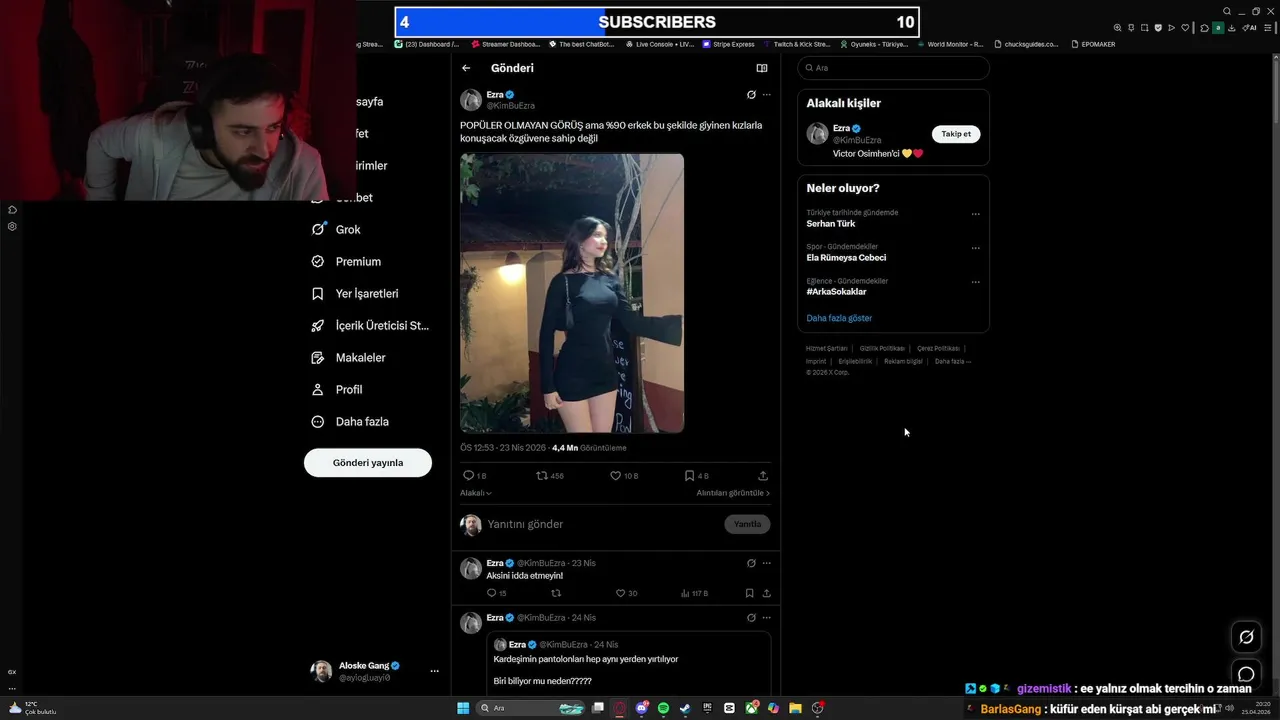Open Spotify from the taskbar

663,708
